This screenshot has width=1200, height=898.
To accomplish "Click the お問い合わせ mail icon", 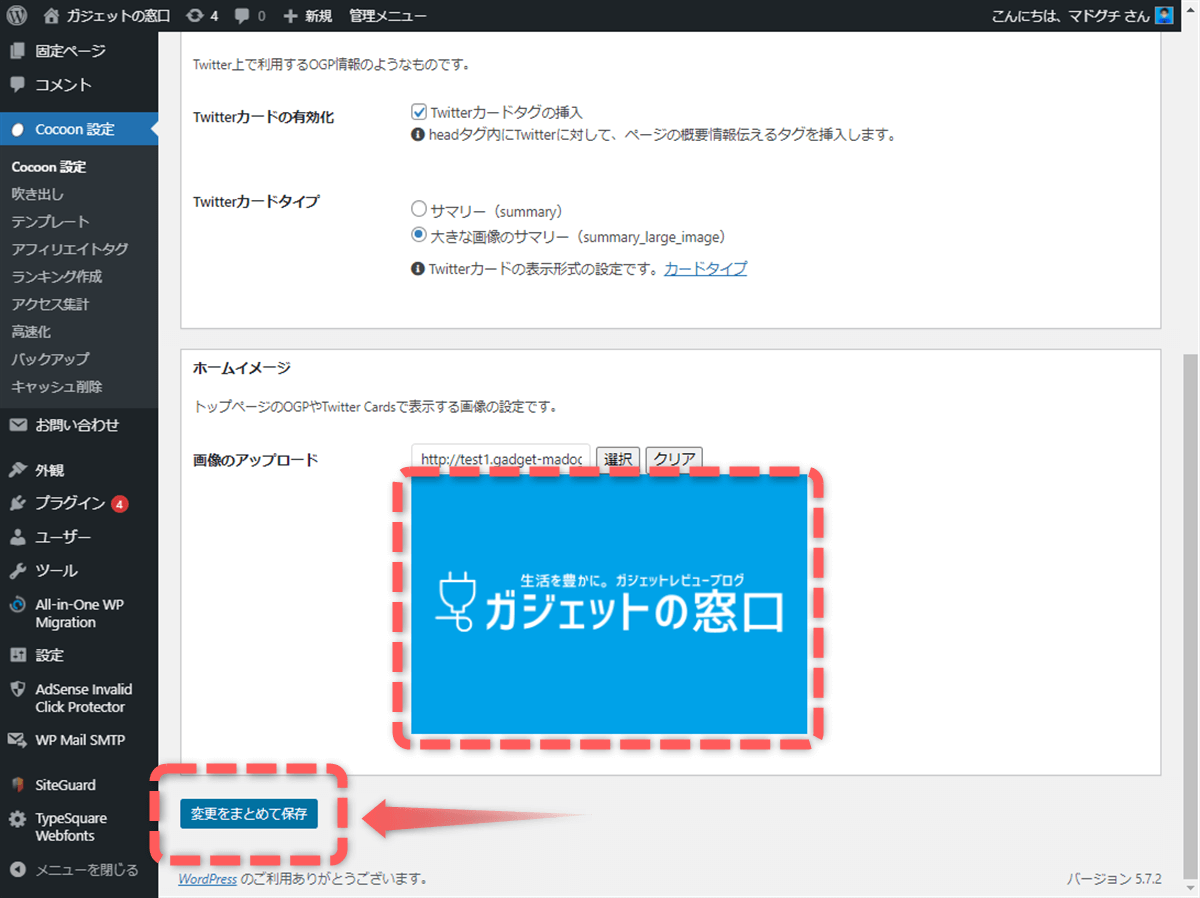I will tap(18, 425).
